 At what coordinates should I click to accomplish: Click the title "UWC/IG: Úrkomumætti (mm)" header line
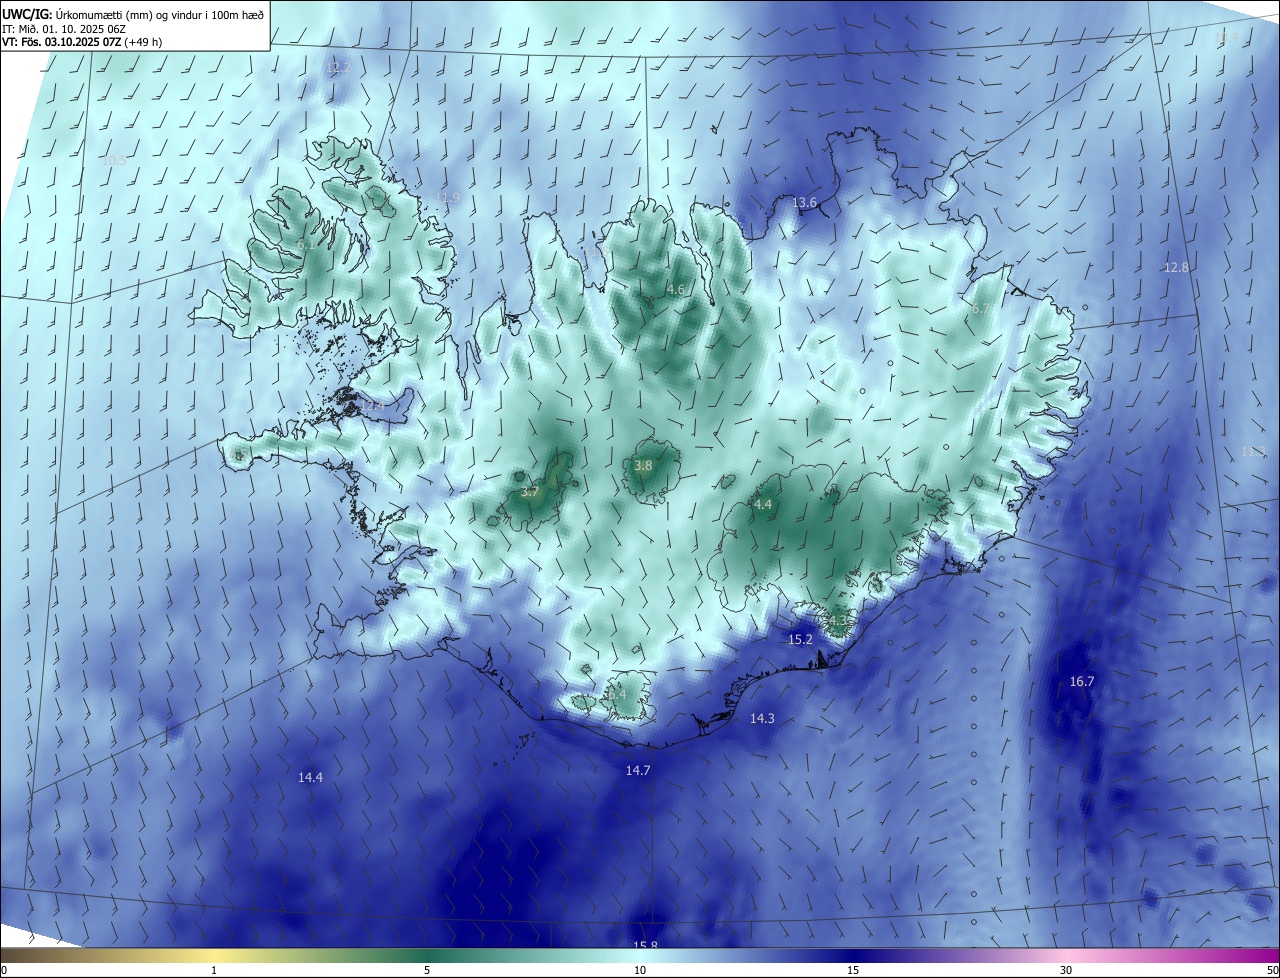click(133, 13)
